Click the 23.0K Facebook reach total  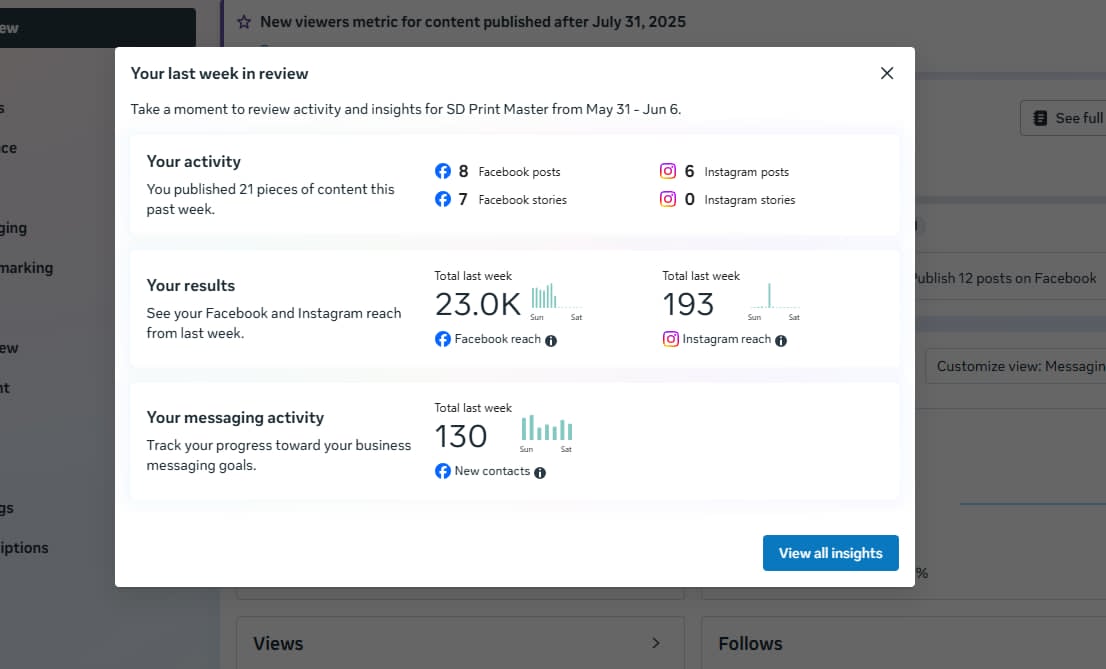pos(478,304)
